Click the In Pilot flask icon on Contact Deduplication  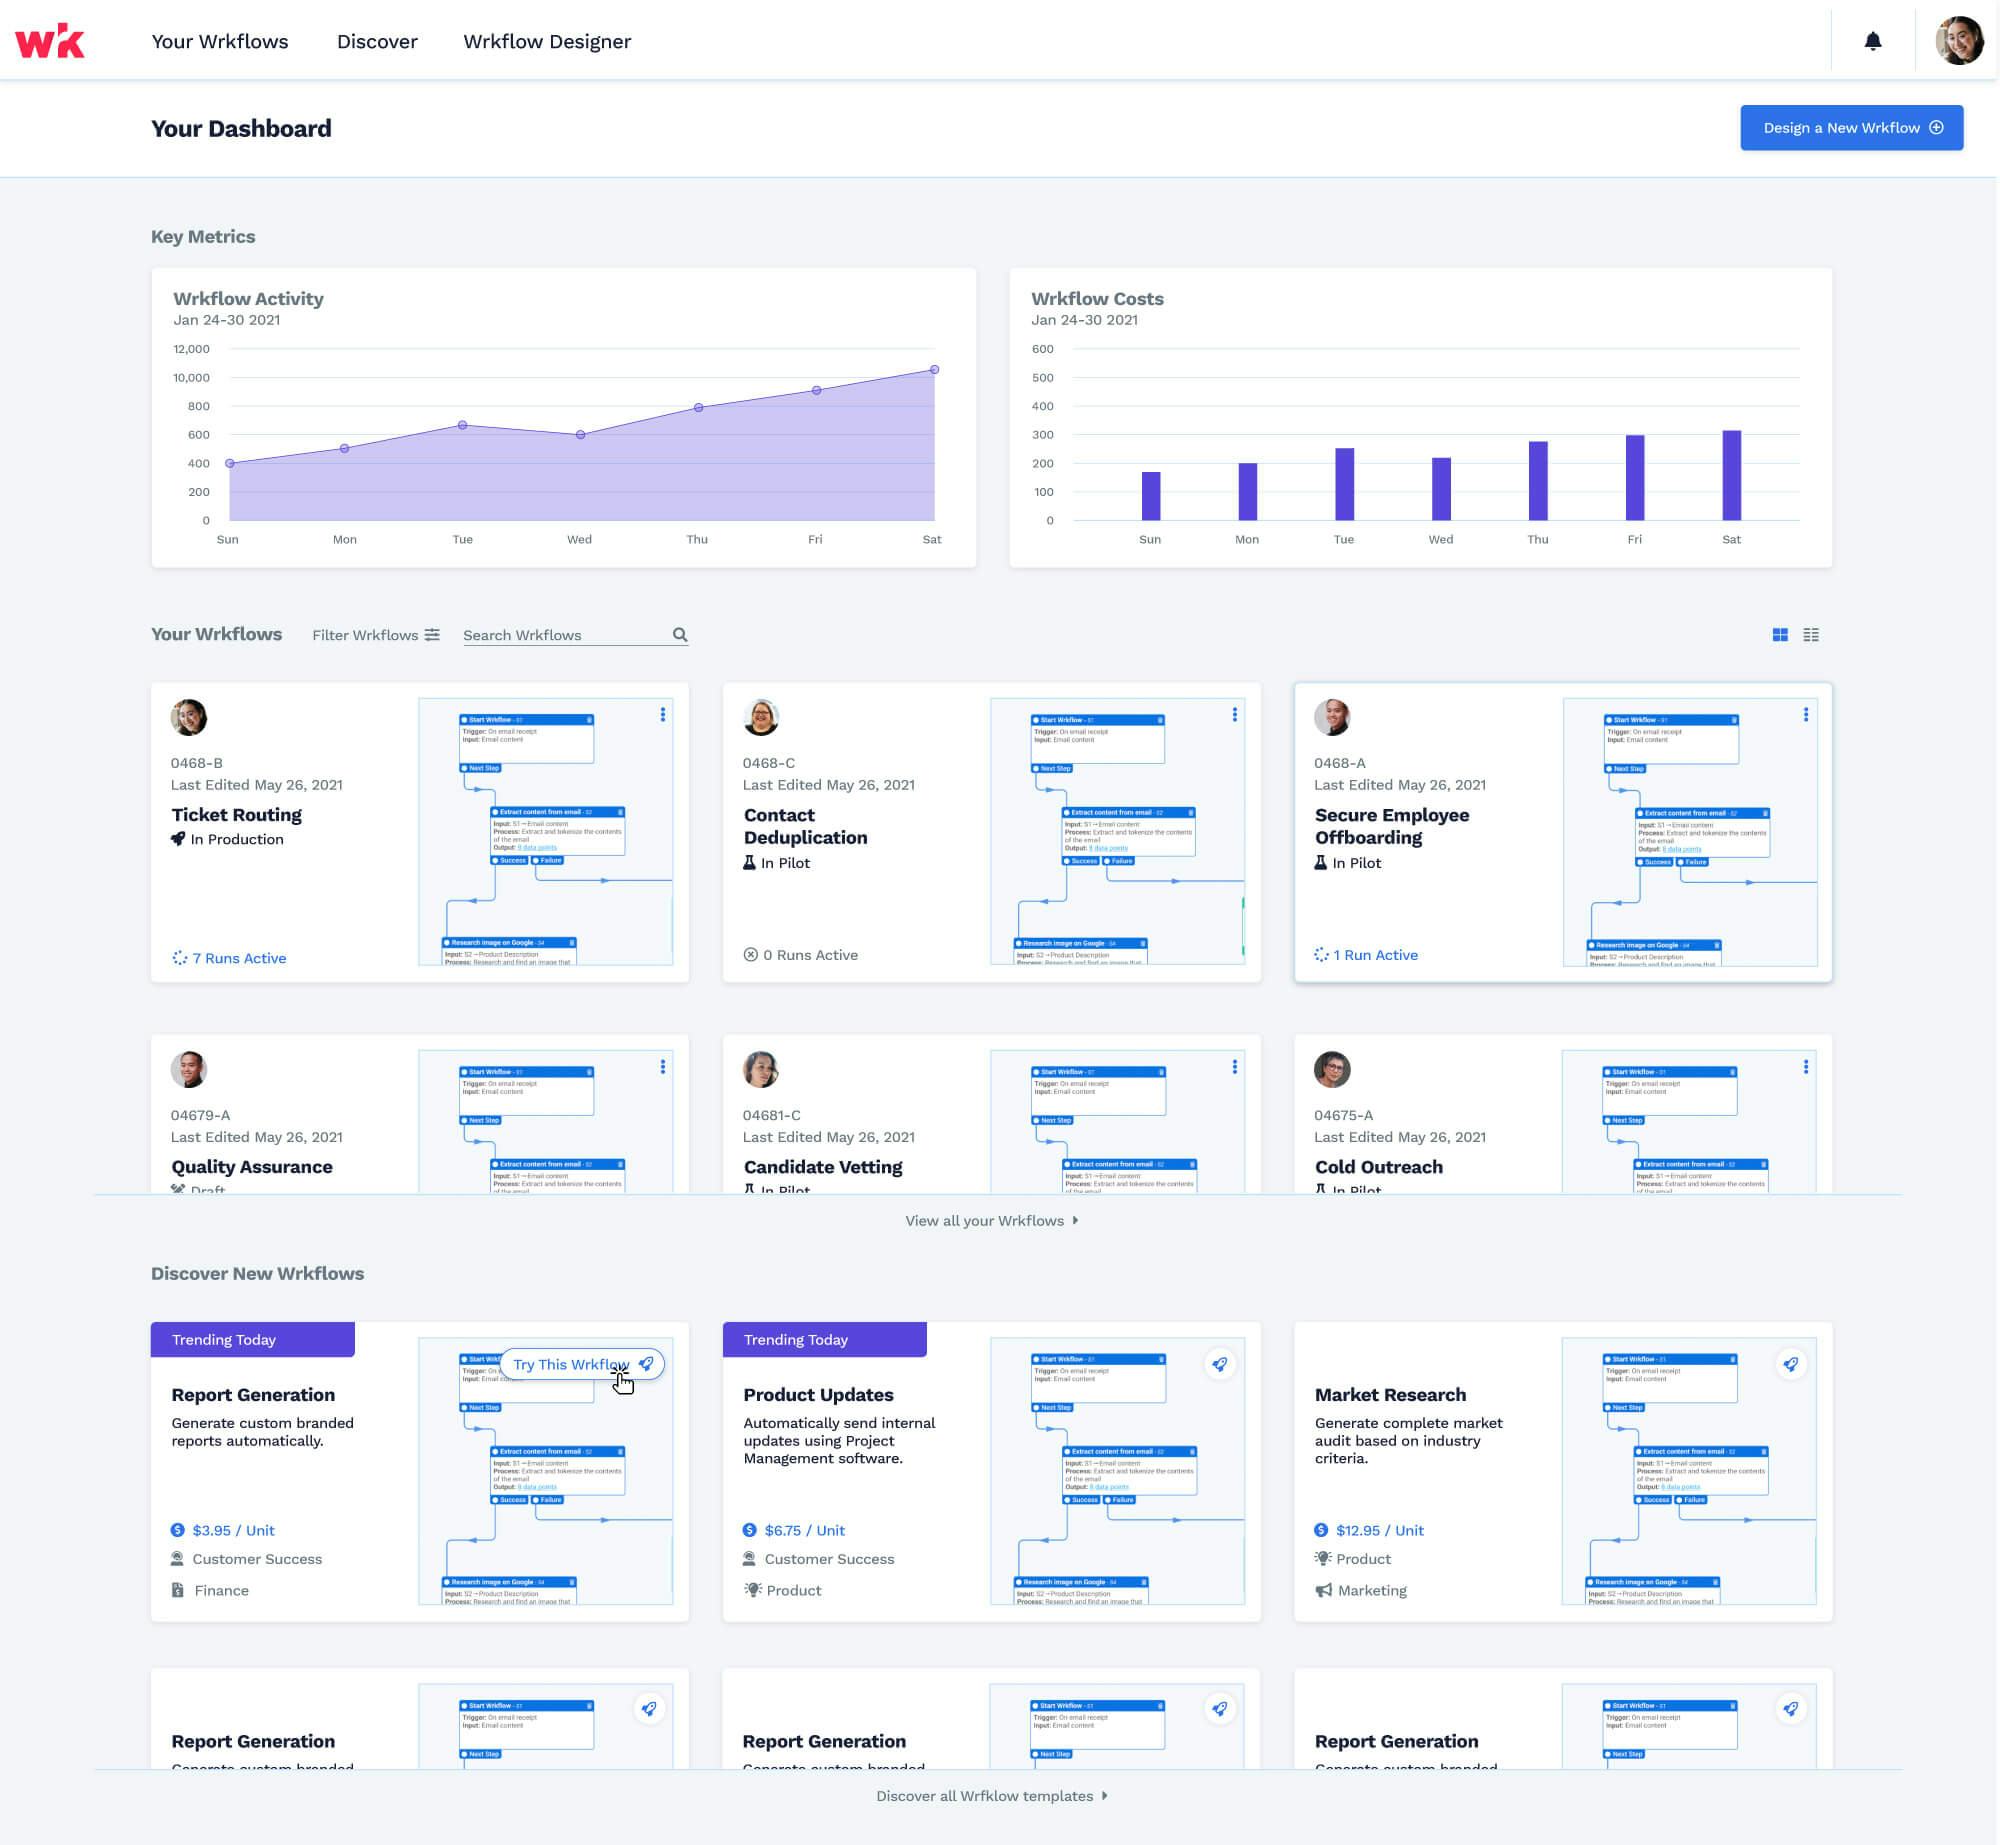(x=751, y=862)
